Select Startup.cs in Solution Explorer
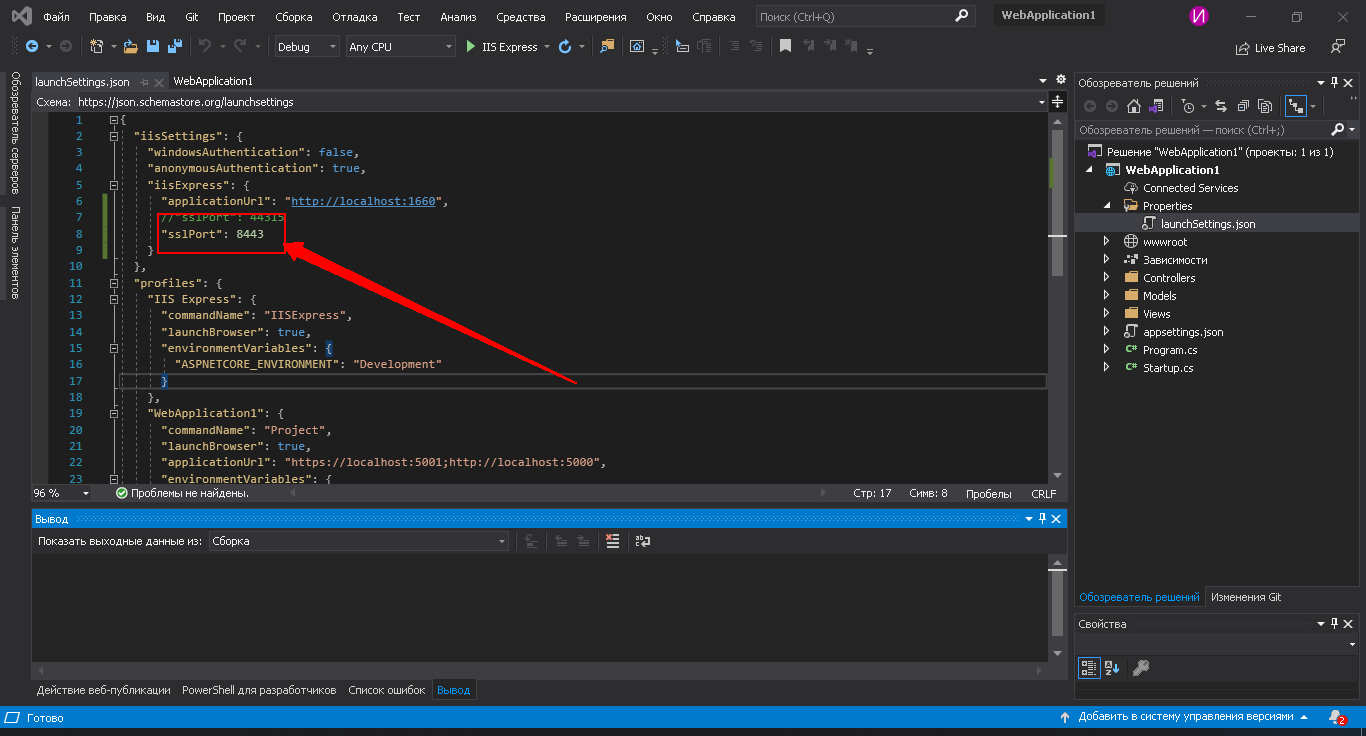Image resolution: width=1366 pixels, height=736 pixels. 1167,368
